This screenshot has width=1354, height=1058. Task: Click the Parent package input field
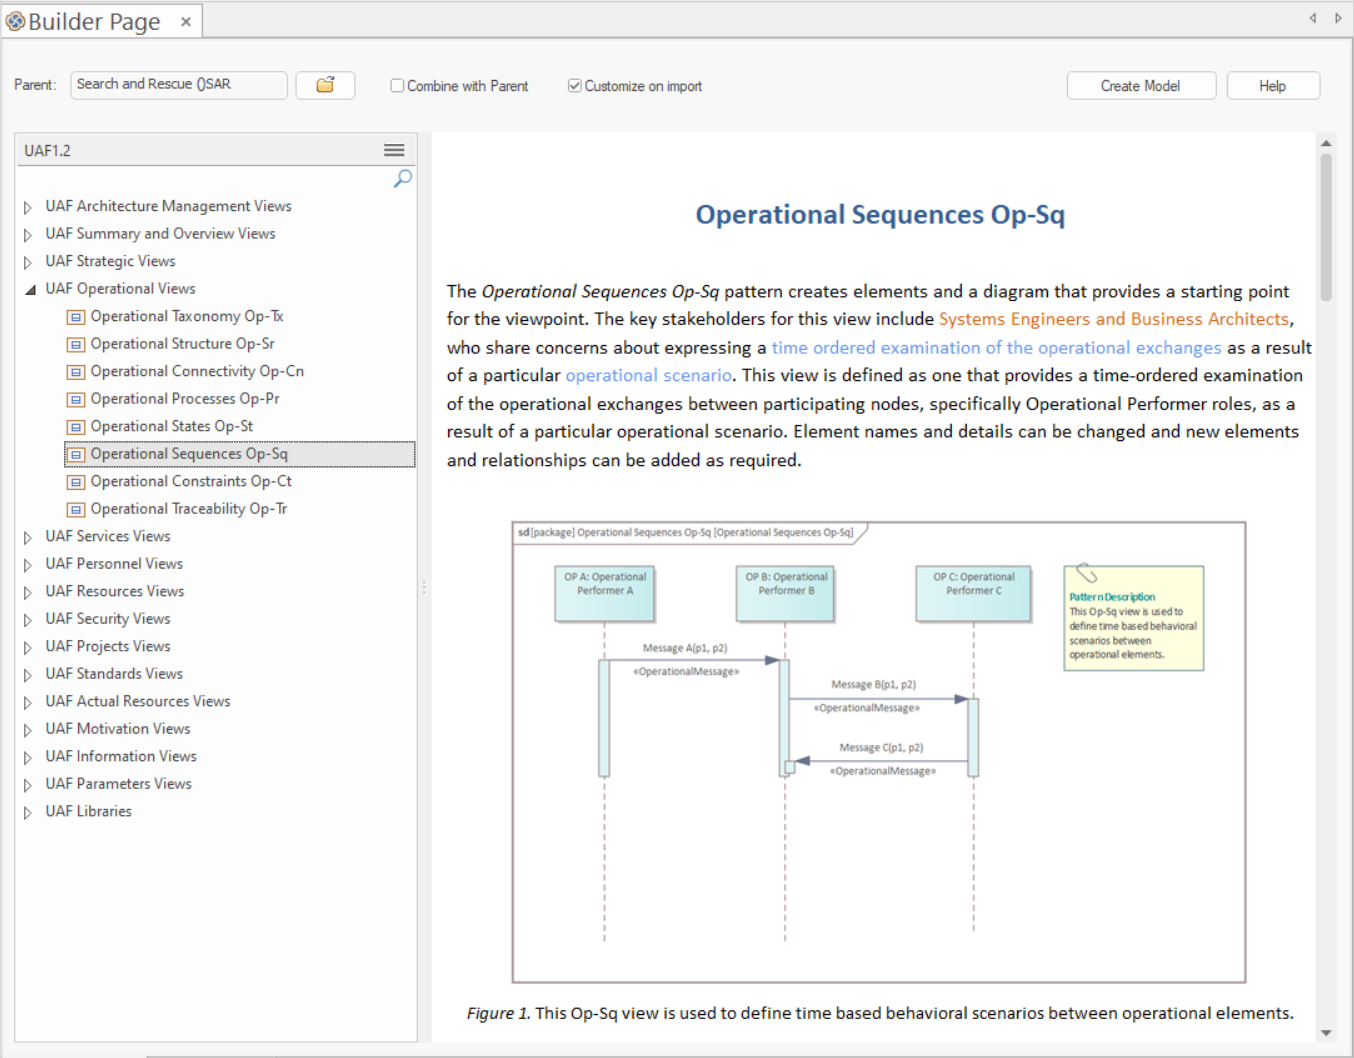coord(179,85)
